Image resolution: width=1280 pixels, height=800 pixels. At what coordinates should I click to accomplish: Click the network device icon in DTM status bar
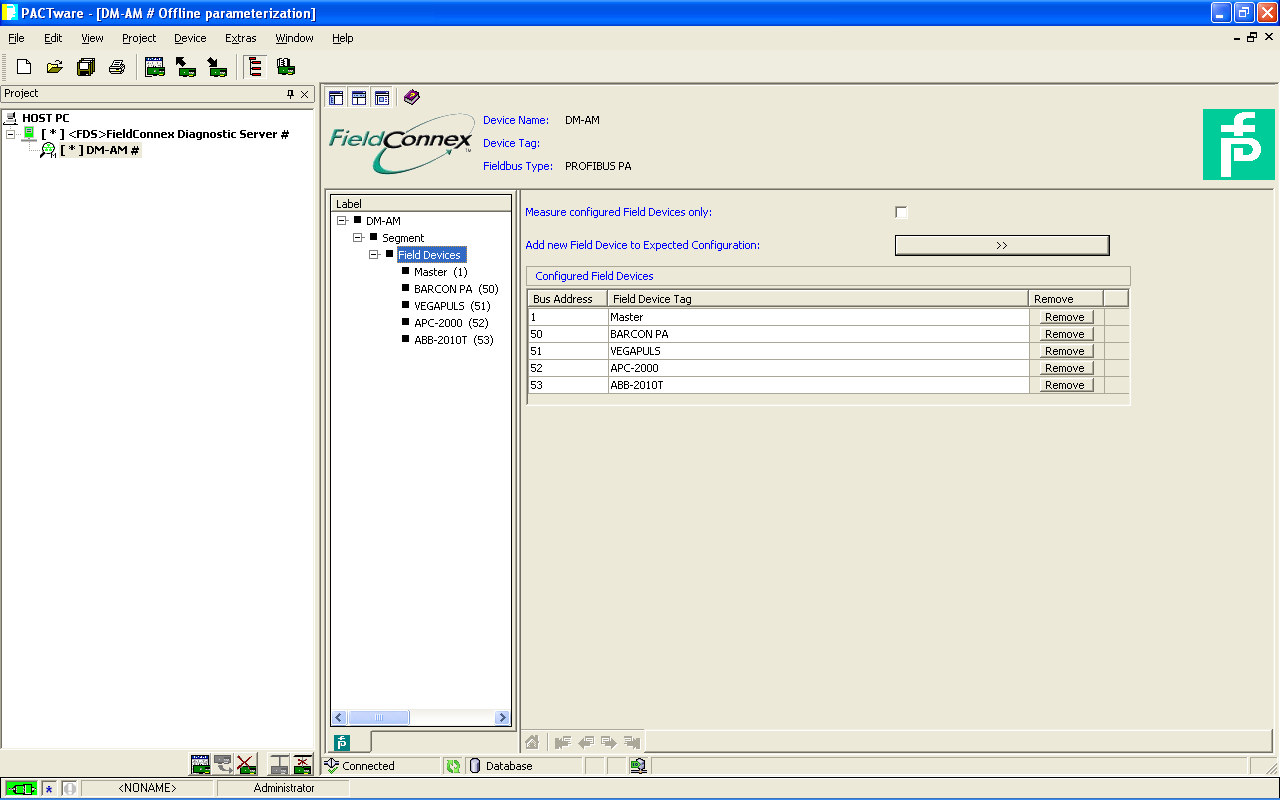pos(638,766)
